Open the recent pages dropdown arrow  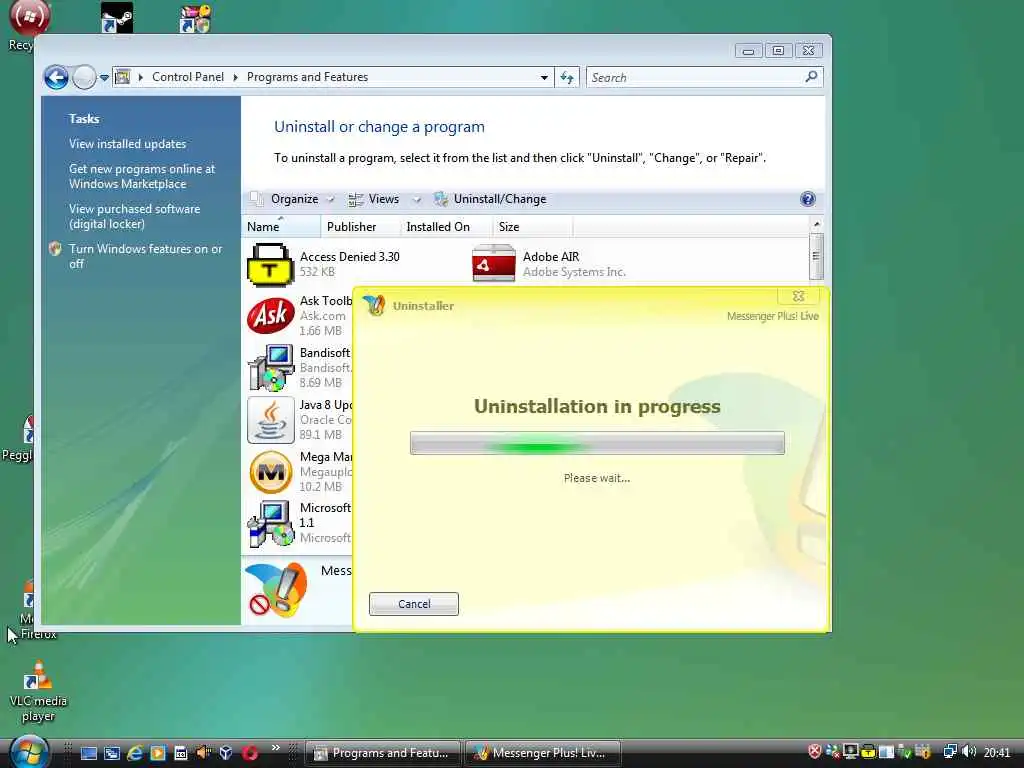pyautogui.click(x=104, y=78)
